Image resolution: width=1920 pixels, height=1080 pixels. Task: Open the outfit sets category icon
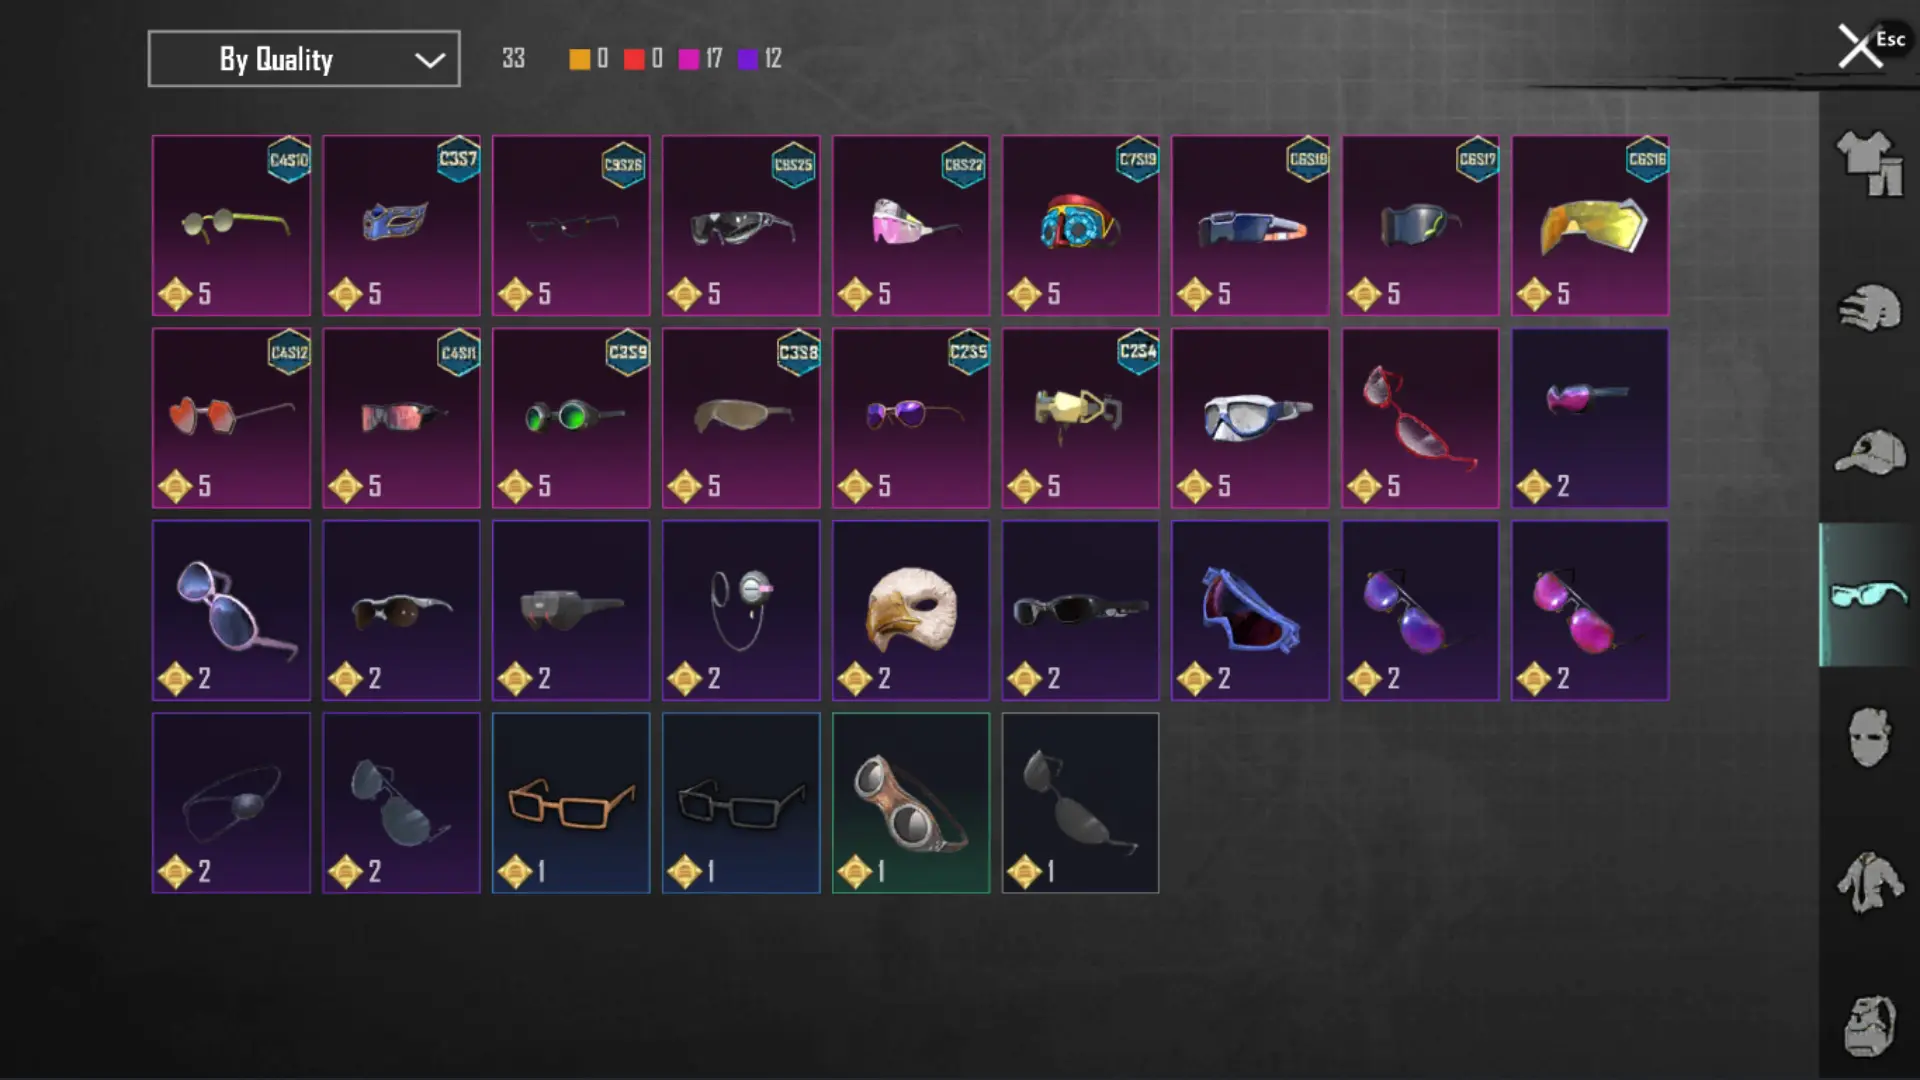point(1869,163)
